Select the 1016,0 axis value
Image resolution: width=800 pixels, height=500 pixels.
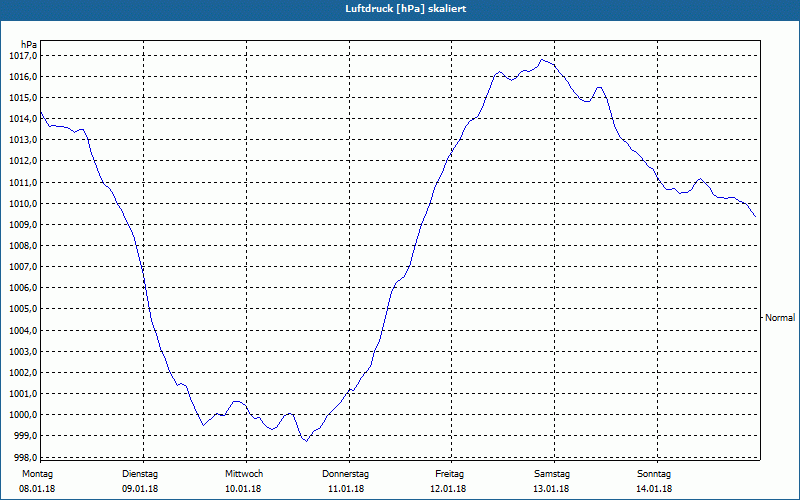[x=23, y=77]
